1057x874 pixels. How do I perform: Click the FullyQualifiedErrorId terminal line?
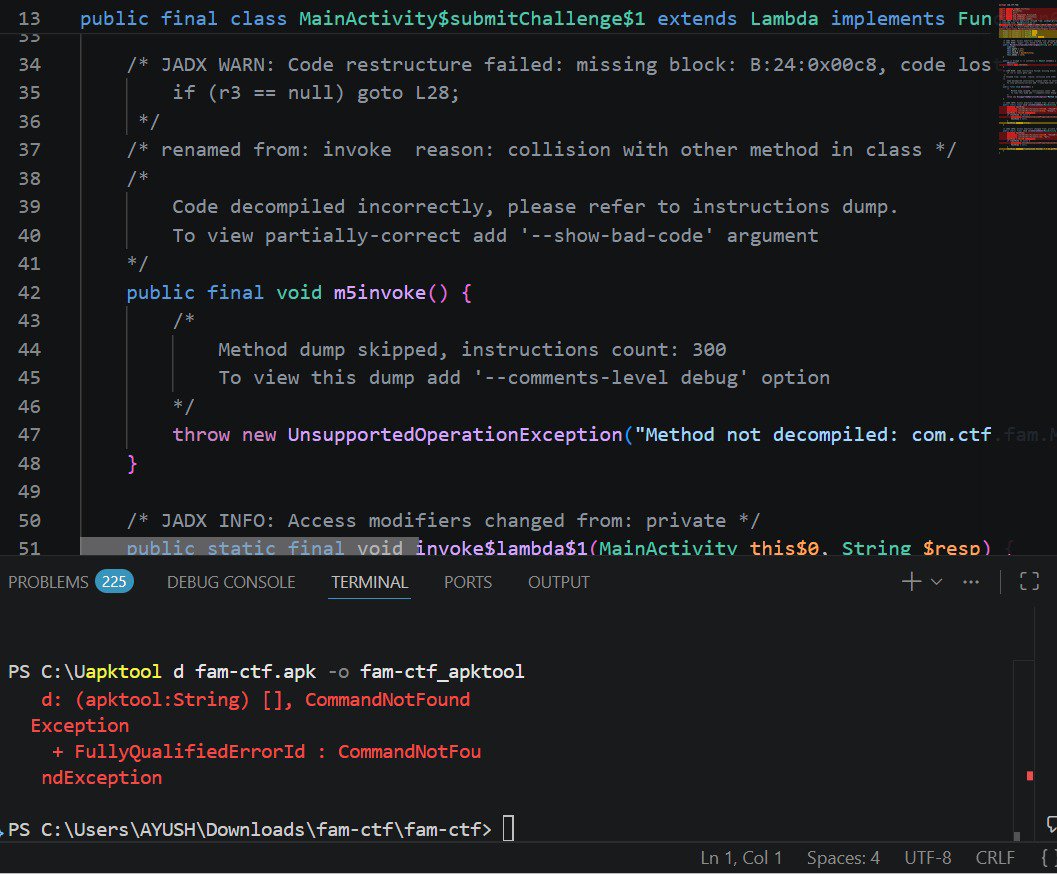[x=266, y=751]
